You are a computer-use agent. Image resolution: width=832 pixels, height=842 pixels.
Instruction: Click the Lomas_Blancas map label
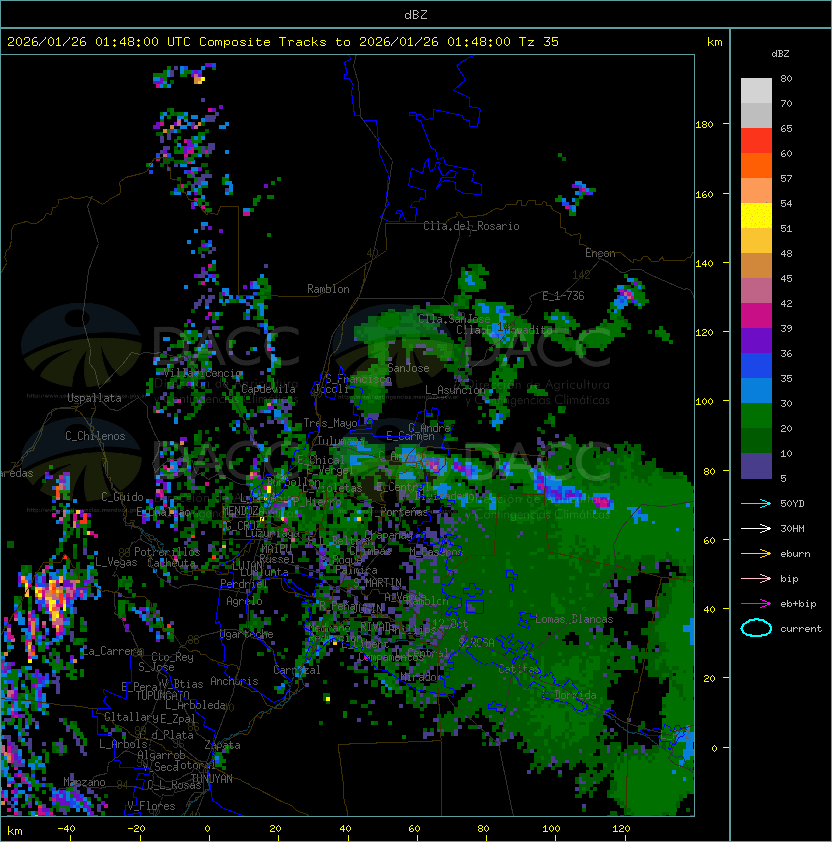pyautogui.click(x=574, y=619)
